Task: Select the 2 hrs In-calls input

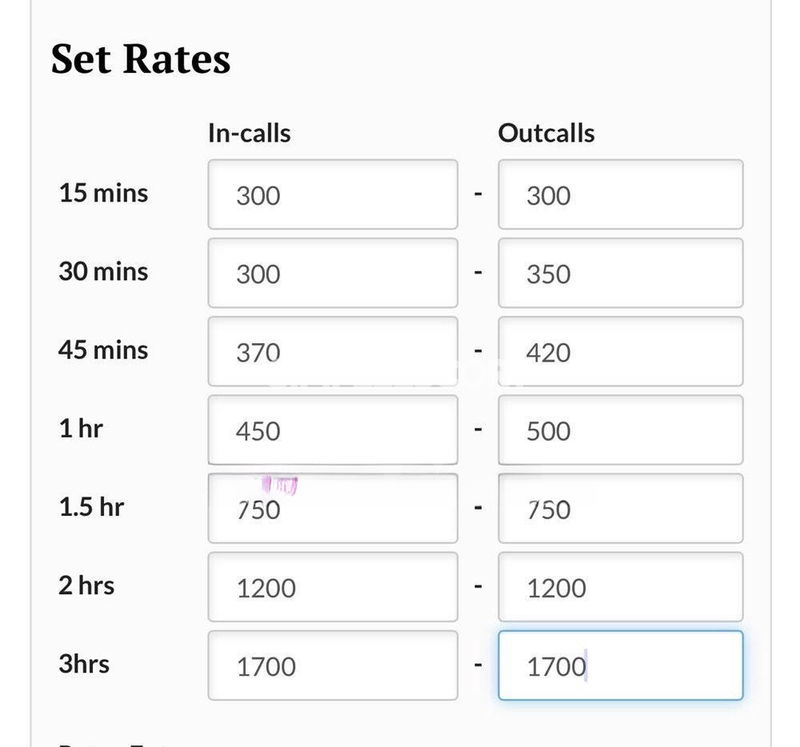Action: pos(332,587)
